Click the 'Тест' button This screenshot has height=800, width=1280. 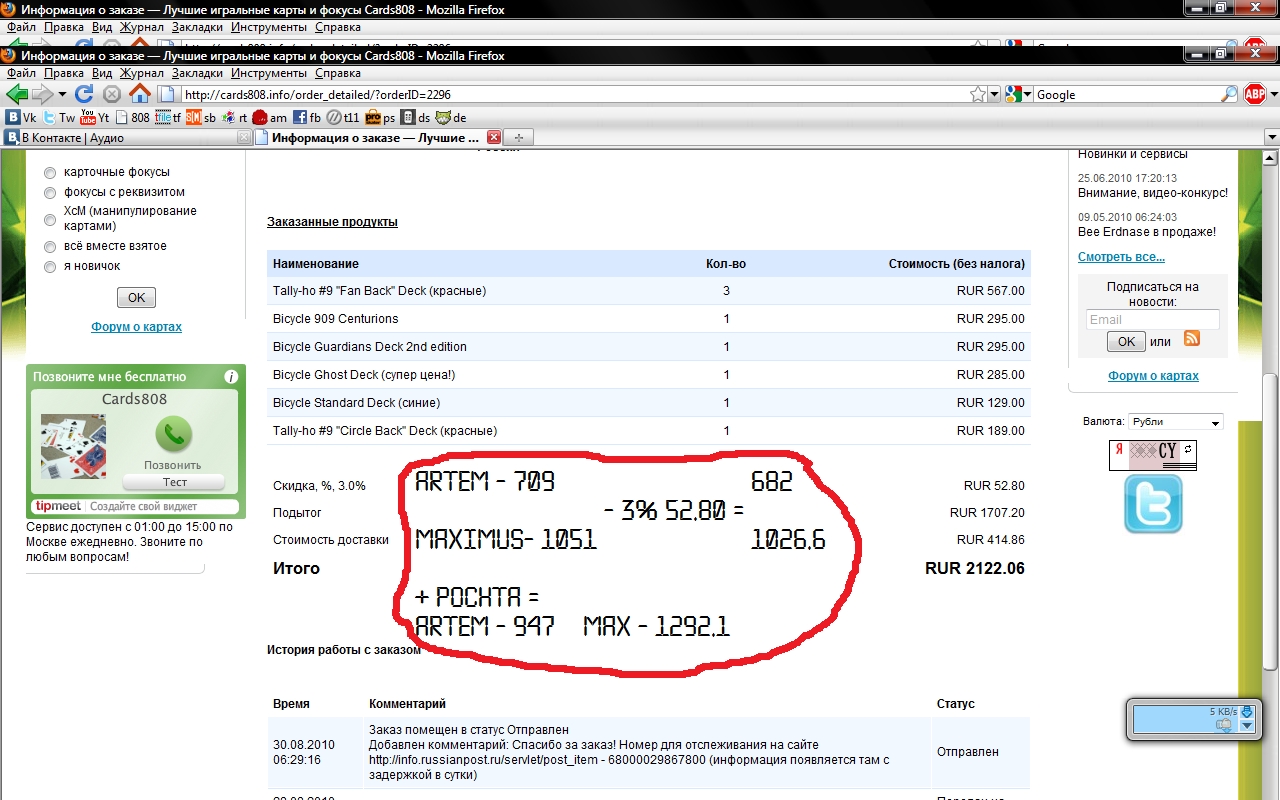[175, 482]
